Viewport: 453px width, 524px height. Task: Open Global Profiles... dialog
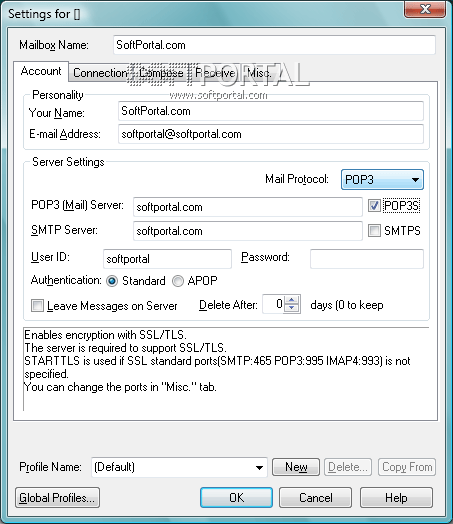[57, 498]
